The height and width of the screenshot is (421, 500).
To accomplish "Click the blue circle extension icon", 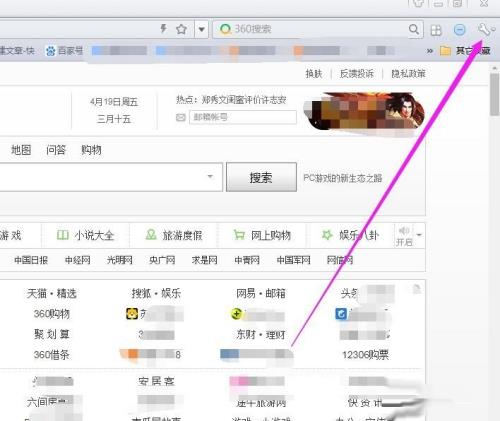I will pyautogui.click(x=460, y=30).
